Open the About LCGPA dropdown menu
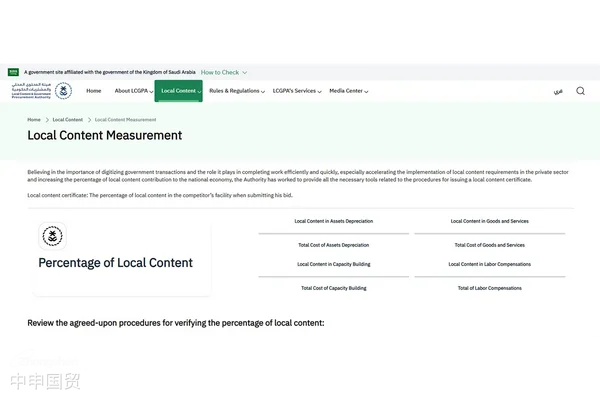The image size is (600, 400). click(x=133, y=91)
